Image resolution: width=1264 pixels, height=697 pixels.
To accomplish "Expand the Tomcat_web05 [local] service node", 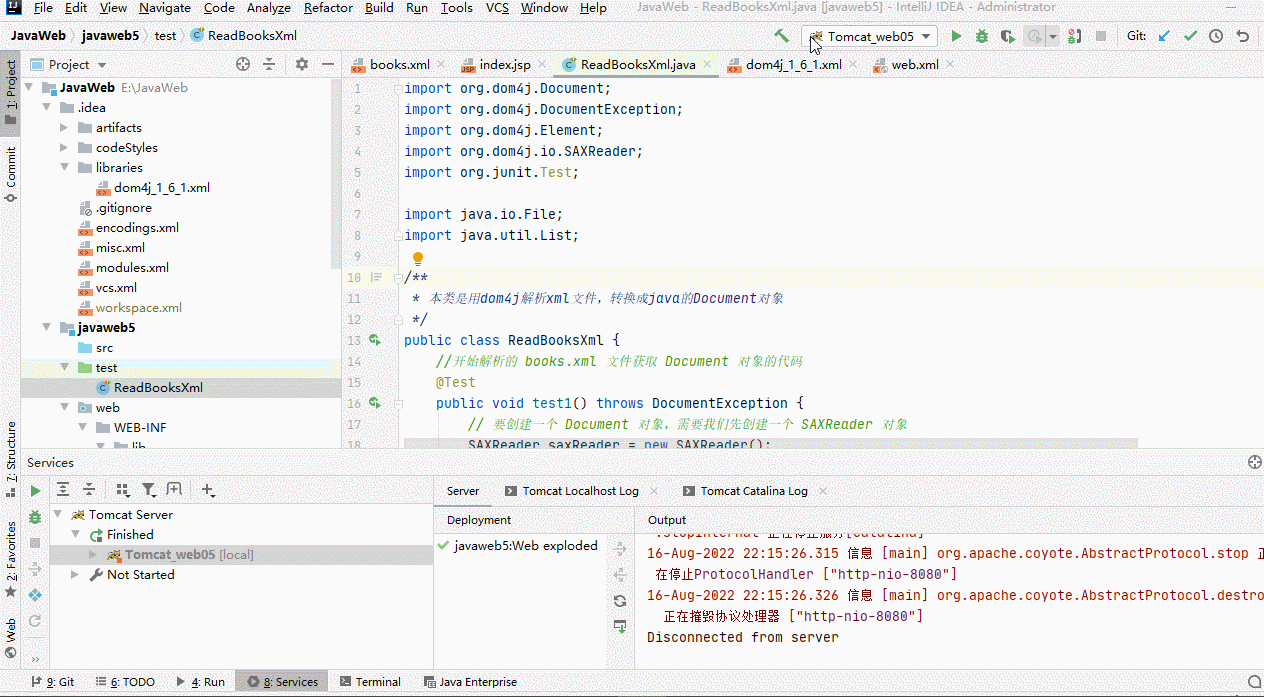I will (x=93, y=555).
